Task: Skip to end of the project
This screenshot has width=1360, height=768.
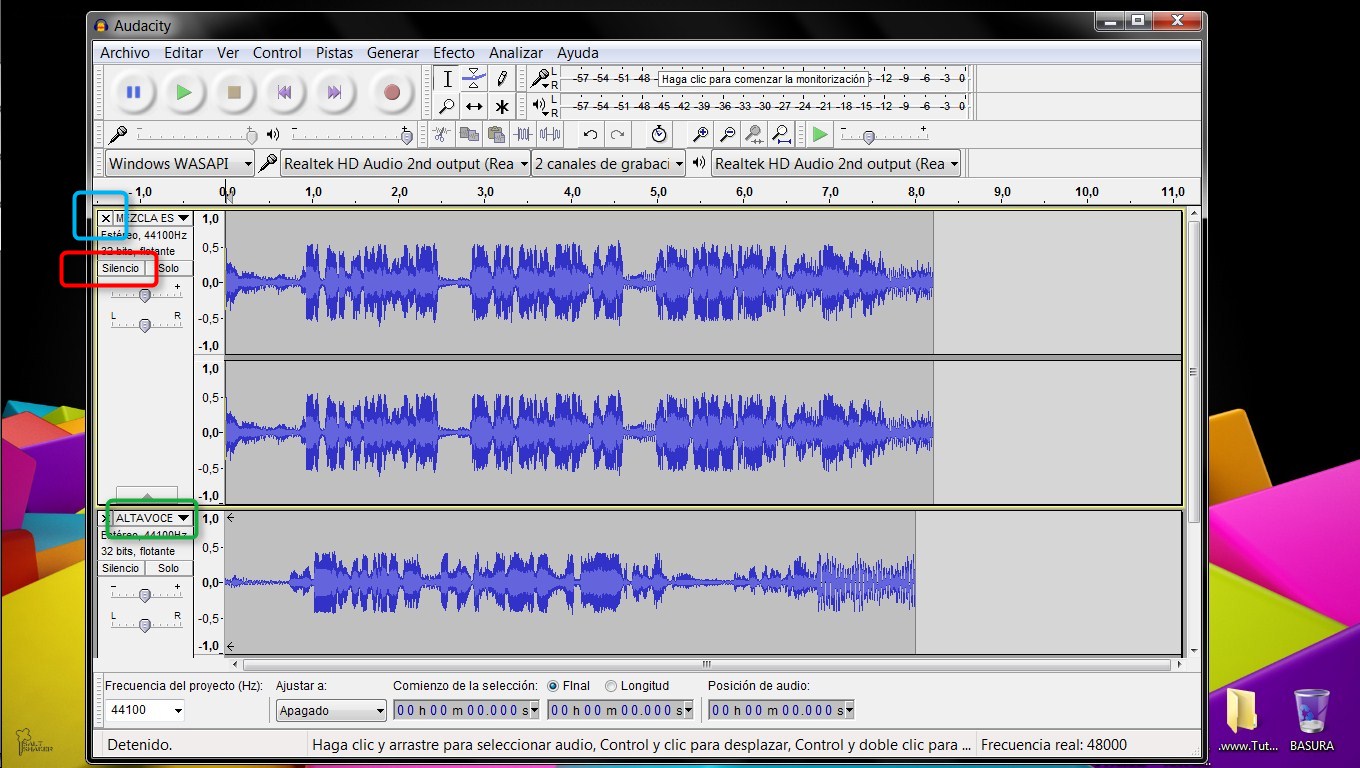Action: pyautogui.click(x=335, y=92)
